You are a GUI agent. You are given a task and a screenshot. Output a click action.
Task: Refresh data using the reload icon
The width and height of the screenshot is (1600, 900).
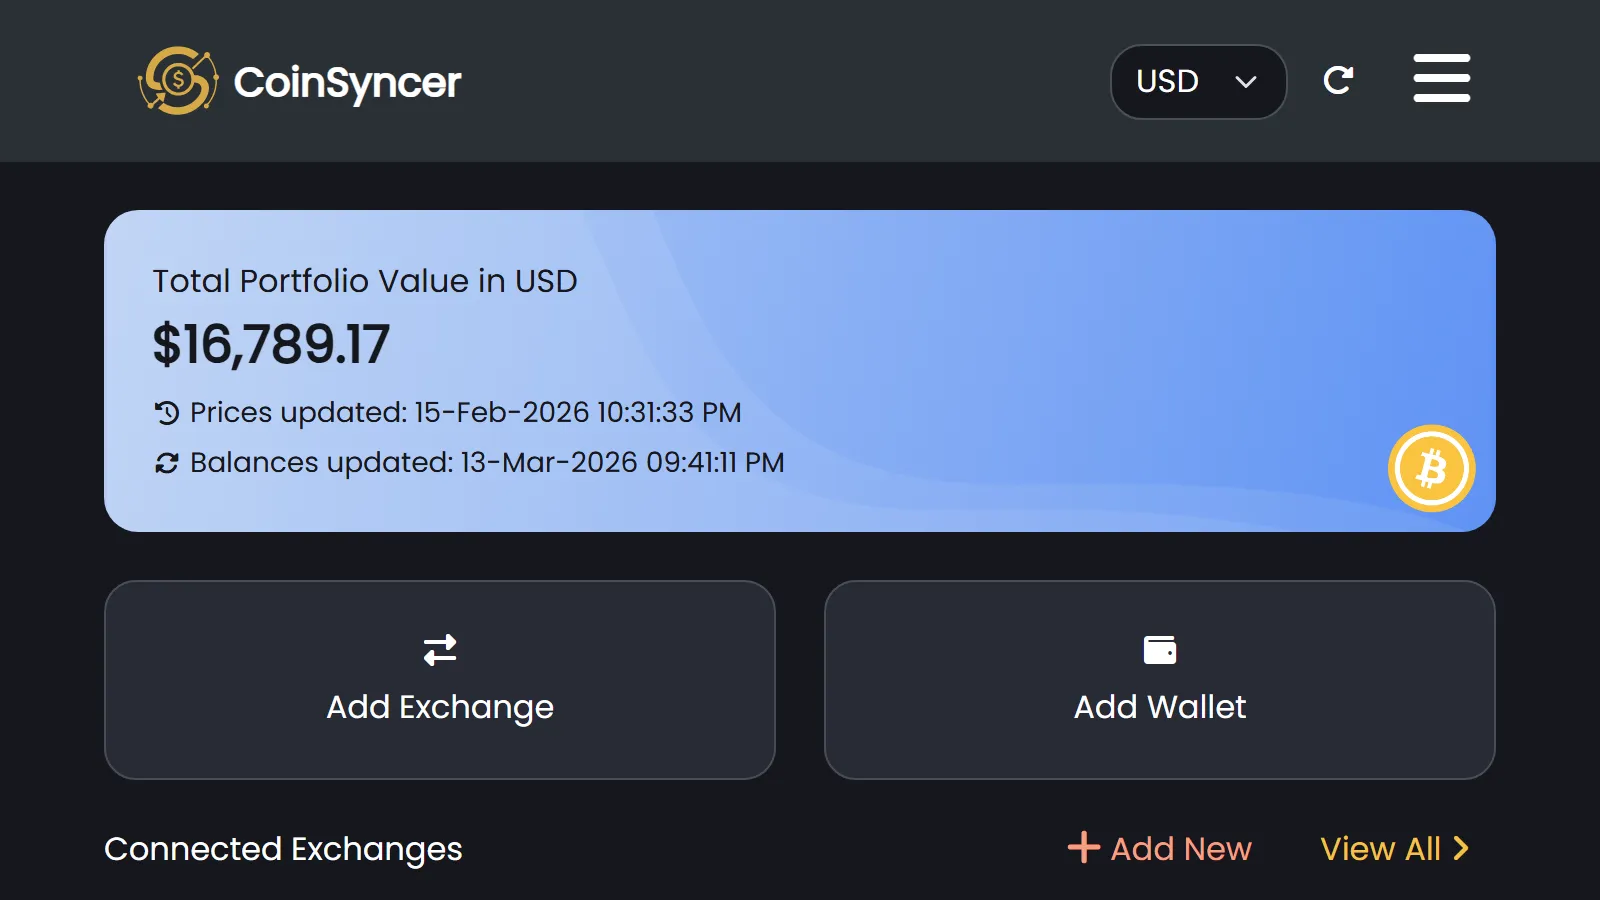click(x=1338, y=80)
